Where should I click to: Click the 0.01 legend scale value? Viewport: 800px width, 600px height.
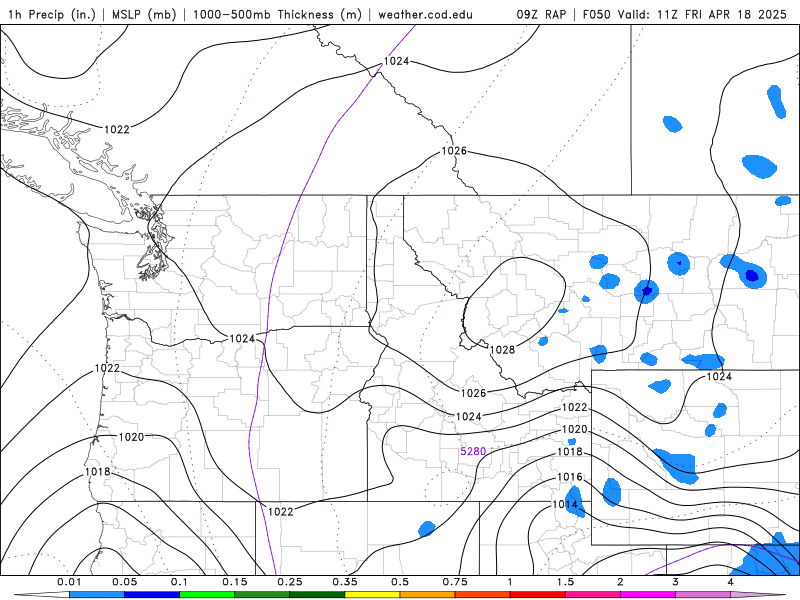coord(69,582)
